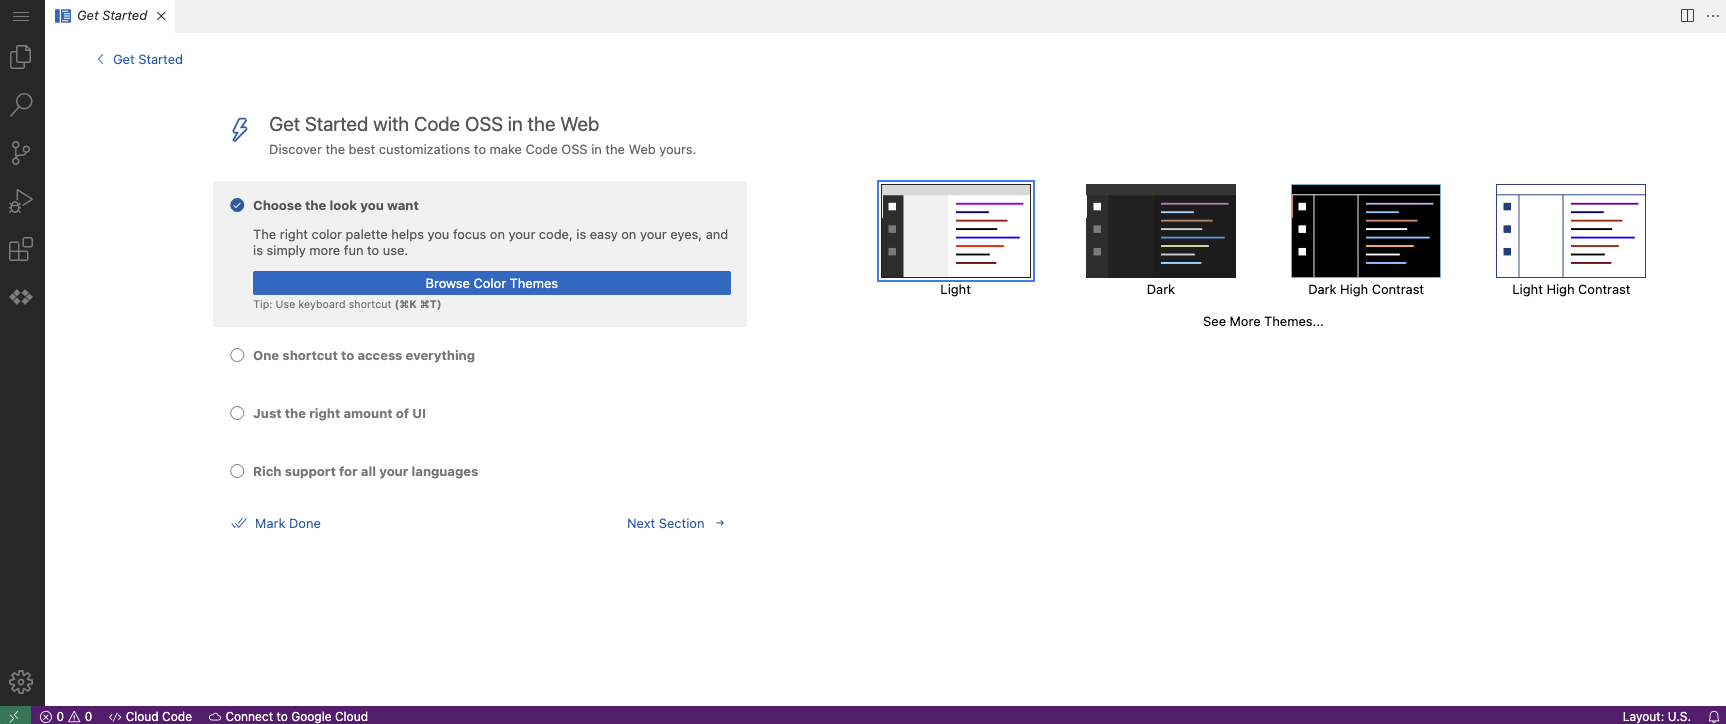The image size is (1726, 724).
Task: Select the Light theme preview
Action: [956, 231]
